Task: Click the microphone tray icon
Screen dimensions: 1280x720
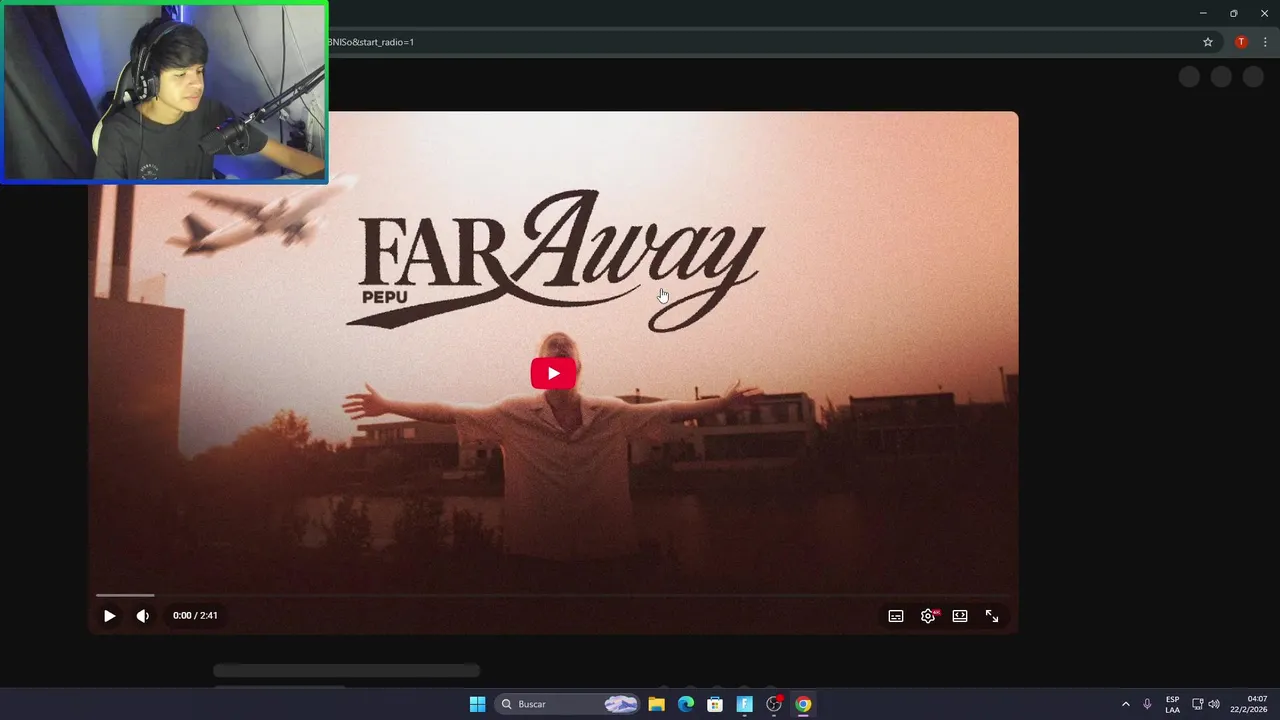Action: coord(1147,704)
